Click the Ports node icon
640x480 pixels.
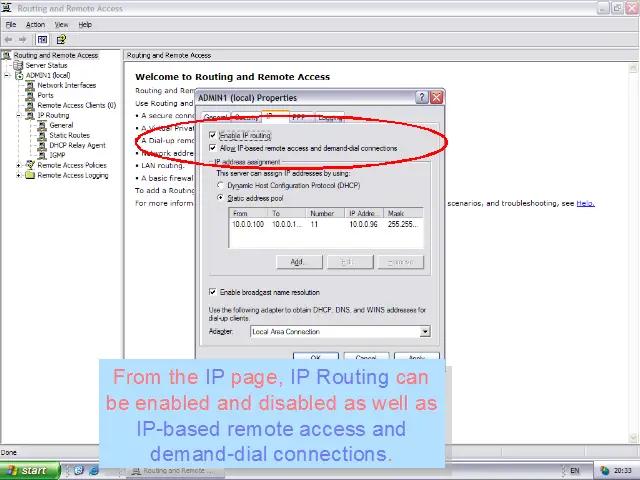pyautogui.click(x=30, y=96)
